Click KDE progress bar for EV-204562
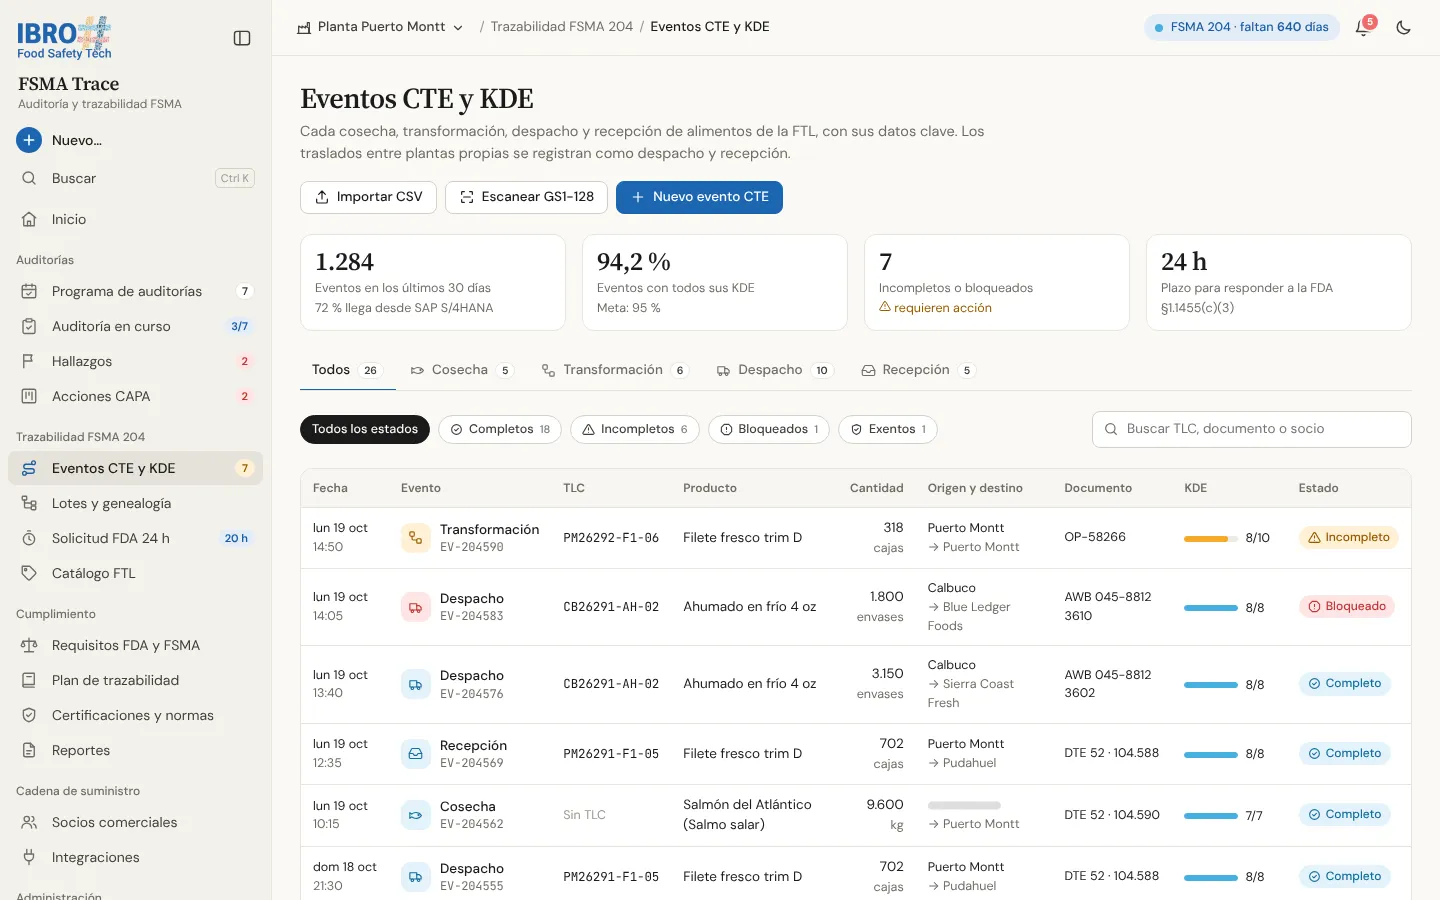This screenshot has height=900, width=1440. click(1210, 815)
